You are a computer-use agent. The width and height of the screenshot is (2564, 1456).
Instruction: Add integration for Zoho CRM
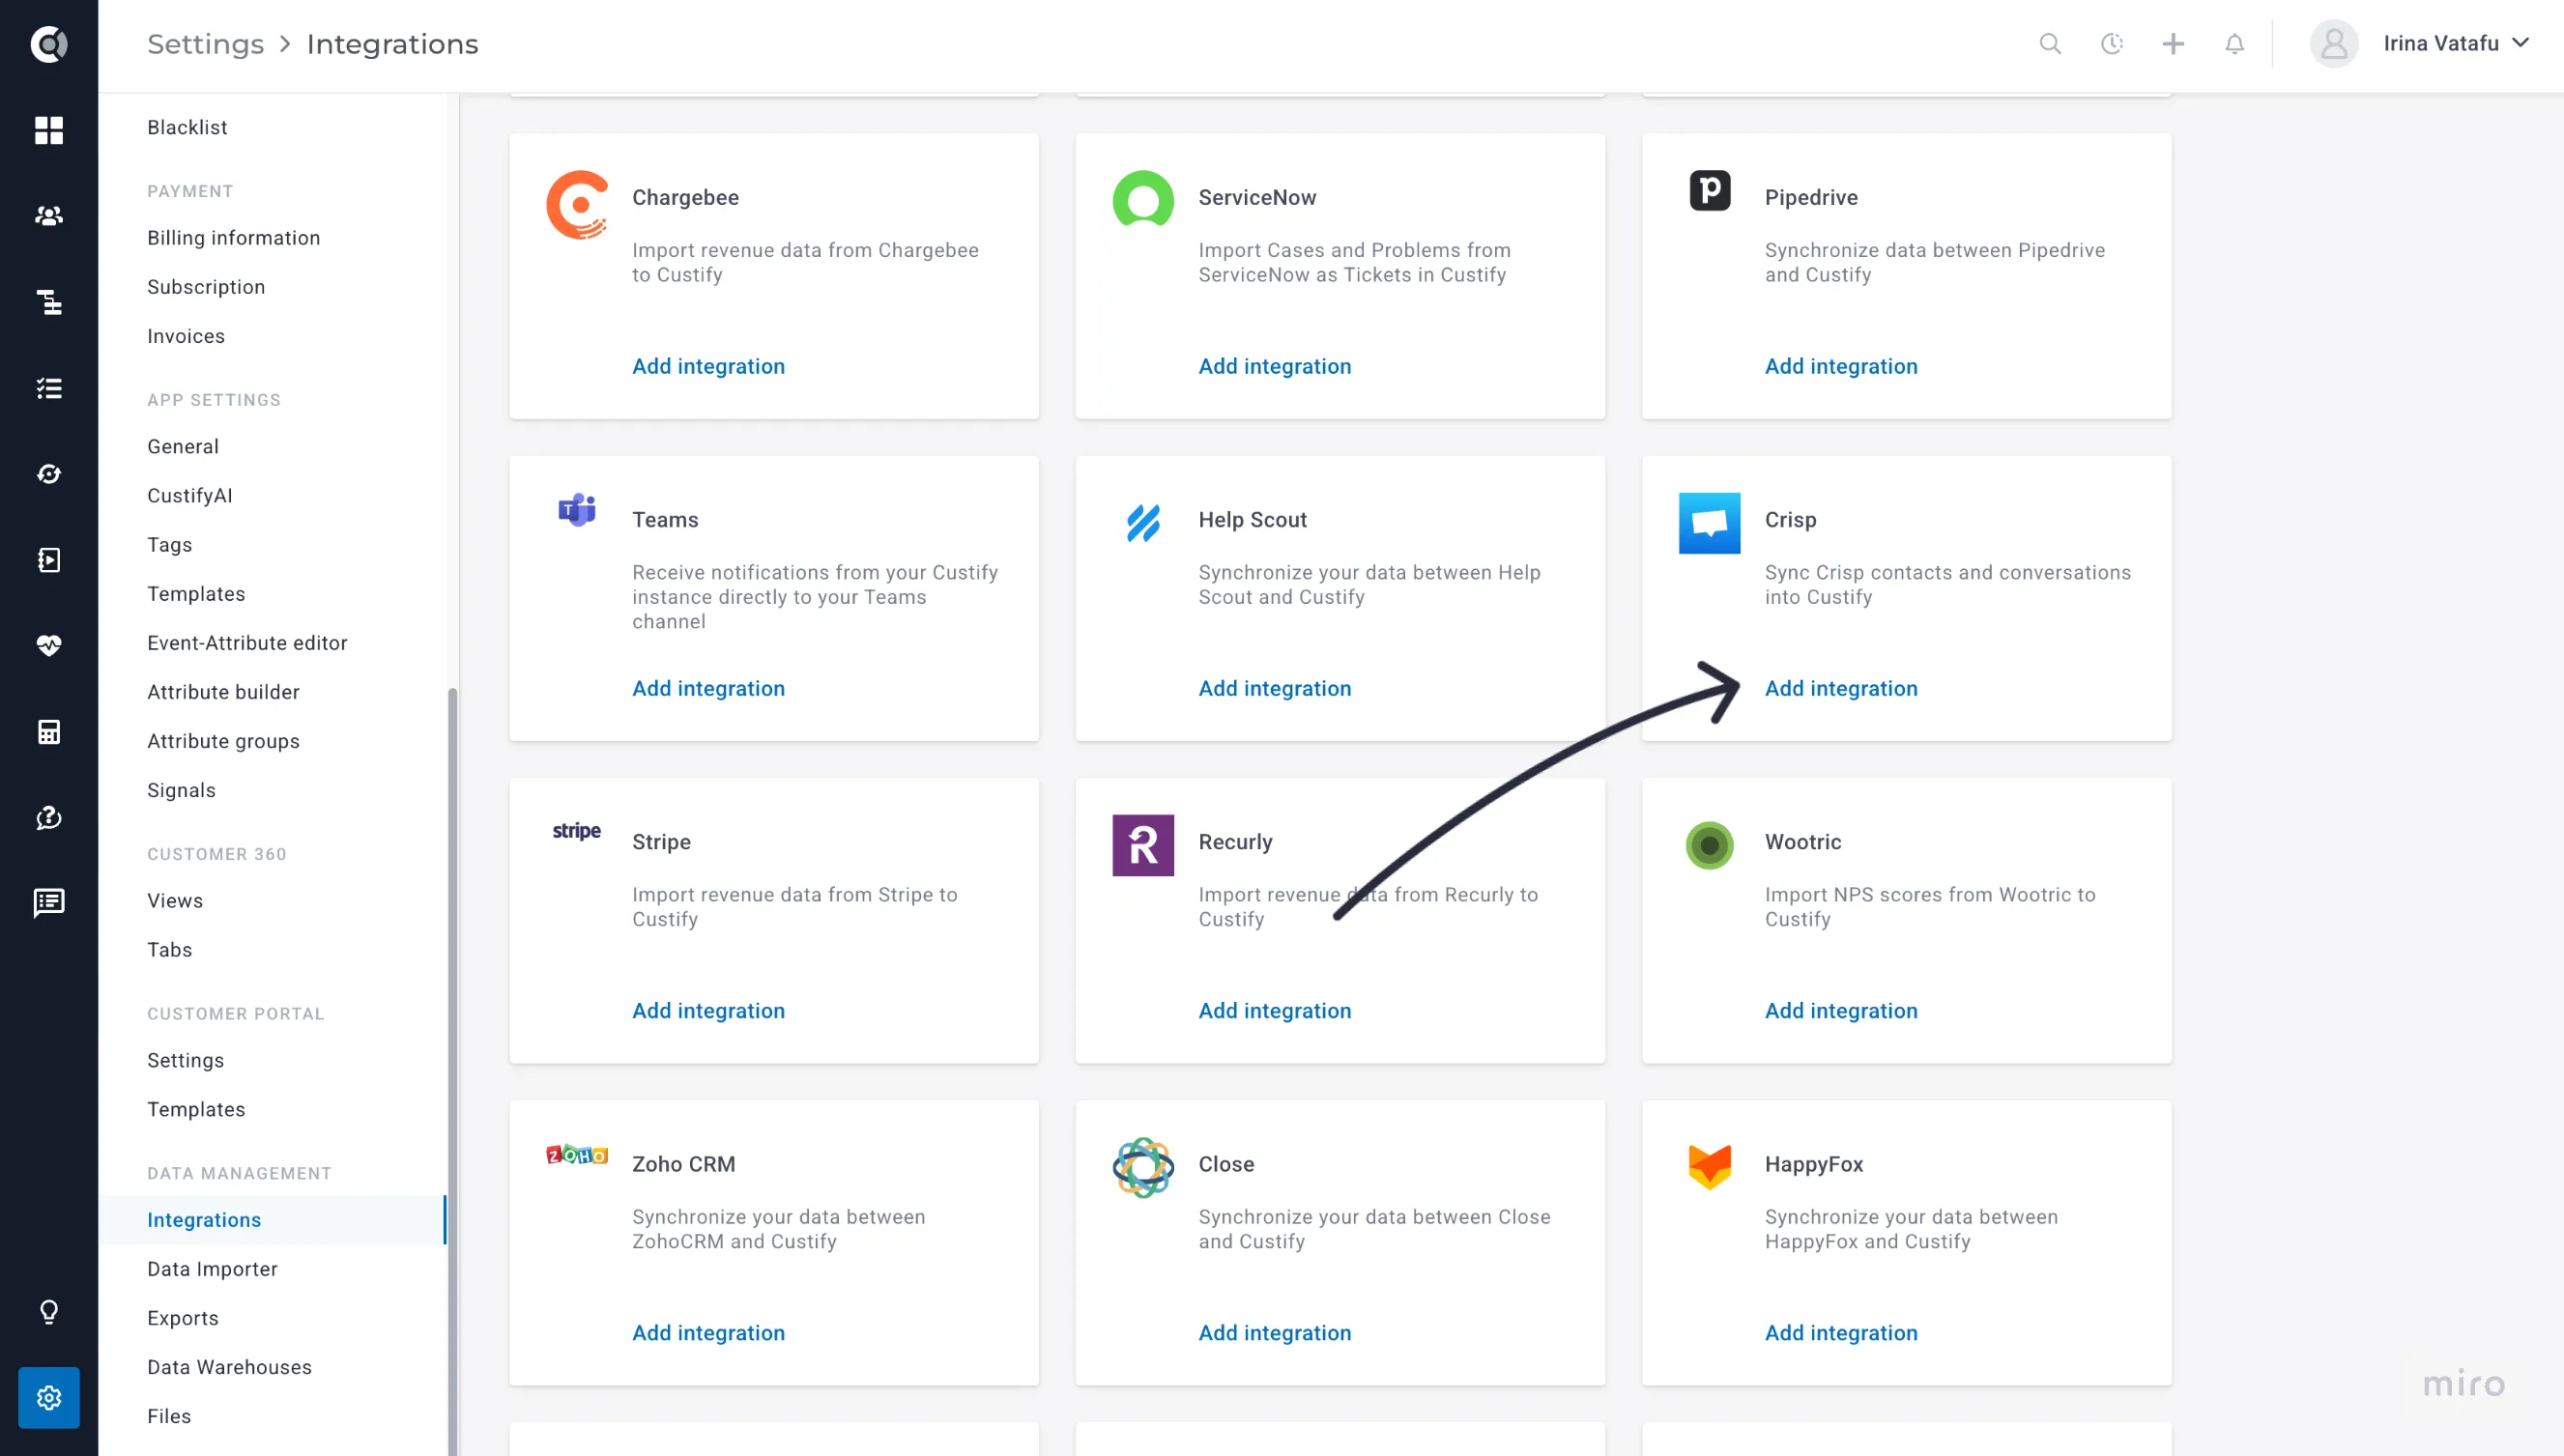point(708,1332)
